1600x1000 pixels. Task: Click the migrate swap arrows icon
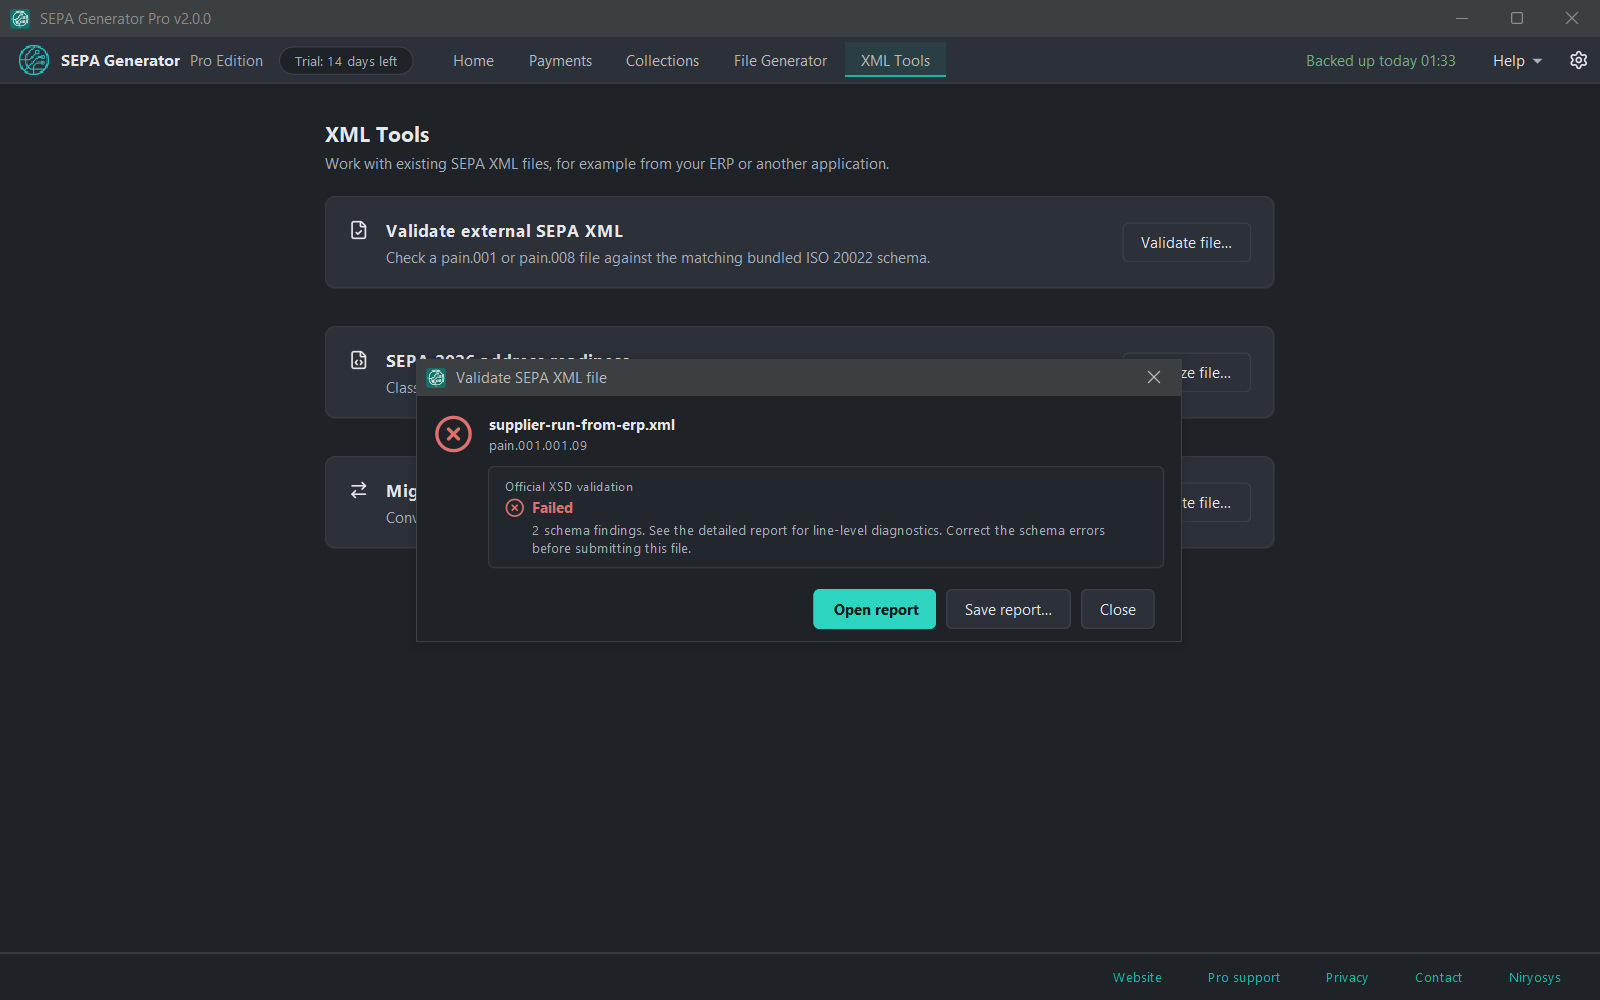(x=359, y=491)
